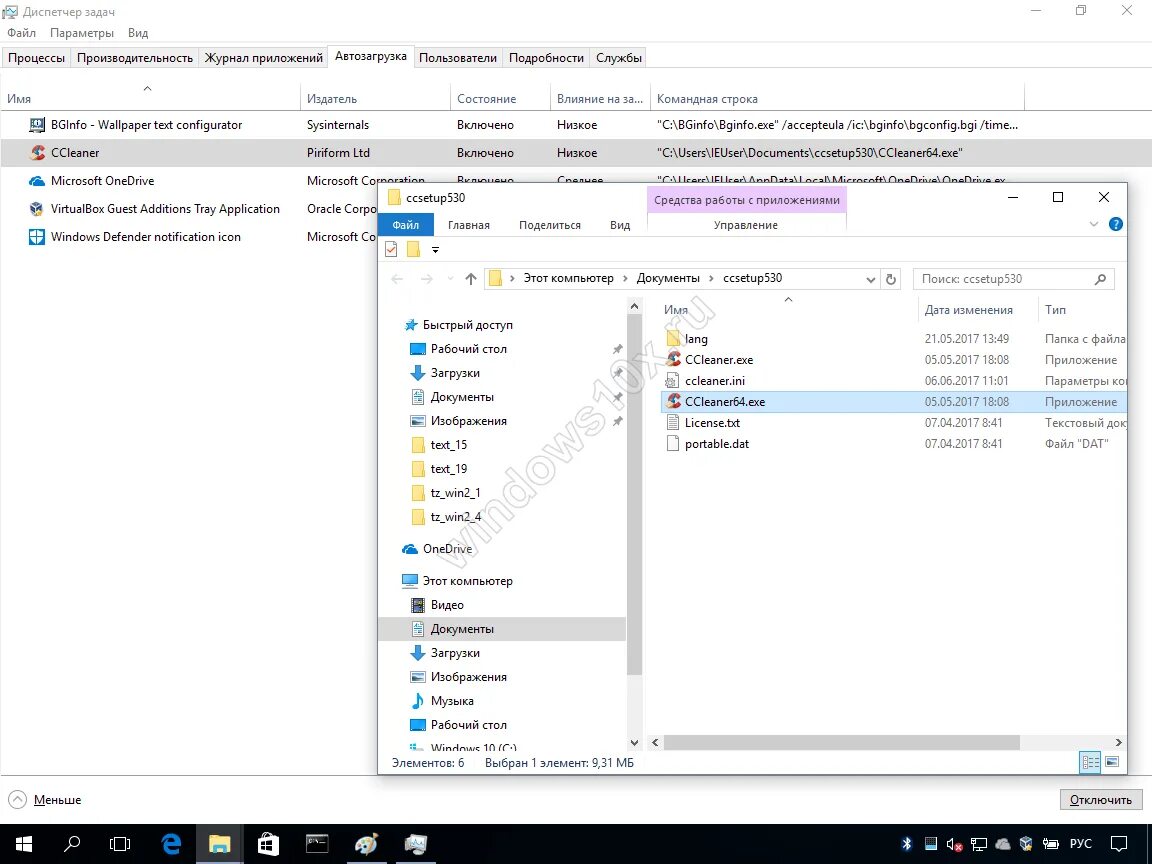The width and height of the screenshot is (1152, 864).
Task: Click the back navigation arrow
Action: 396,278
